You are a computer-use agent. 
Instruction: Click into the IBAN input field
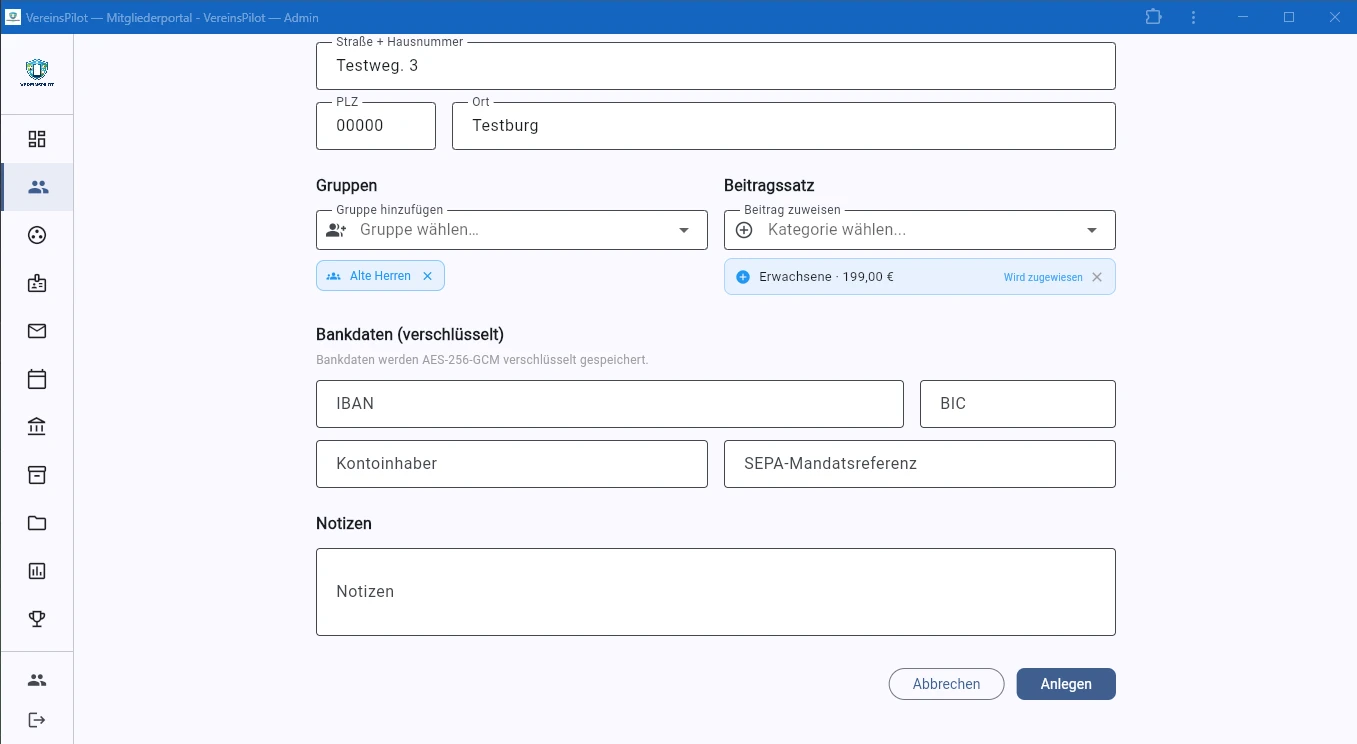tap(609, 404)
